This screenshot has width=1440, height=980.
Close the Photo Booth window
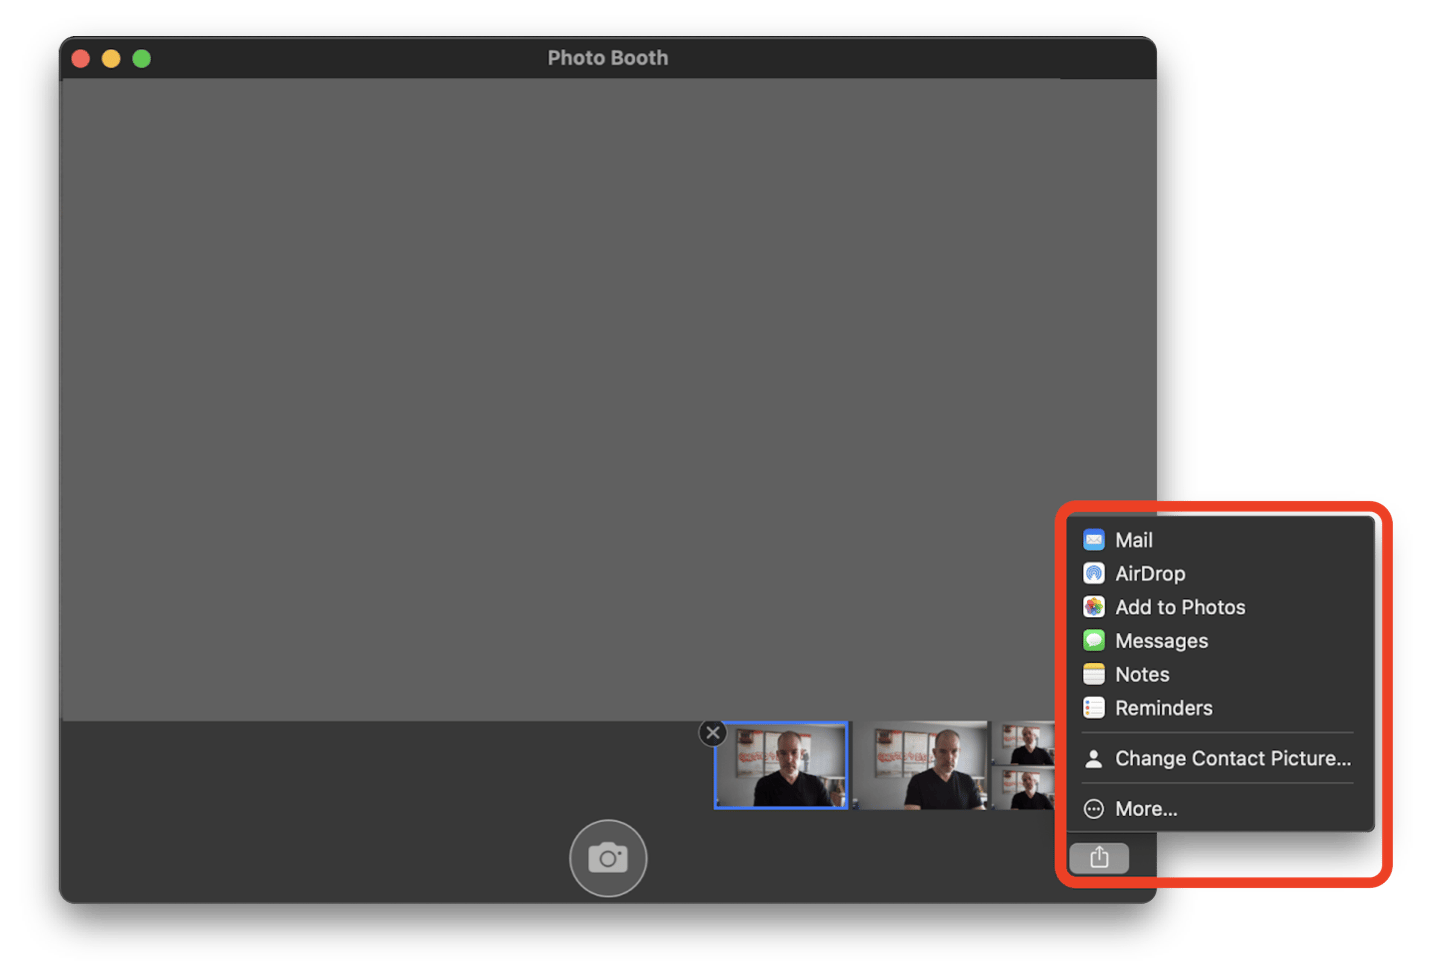[81, 59]
